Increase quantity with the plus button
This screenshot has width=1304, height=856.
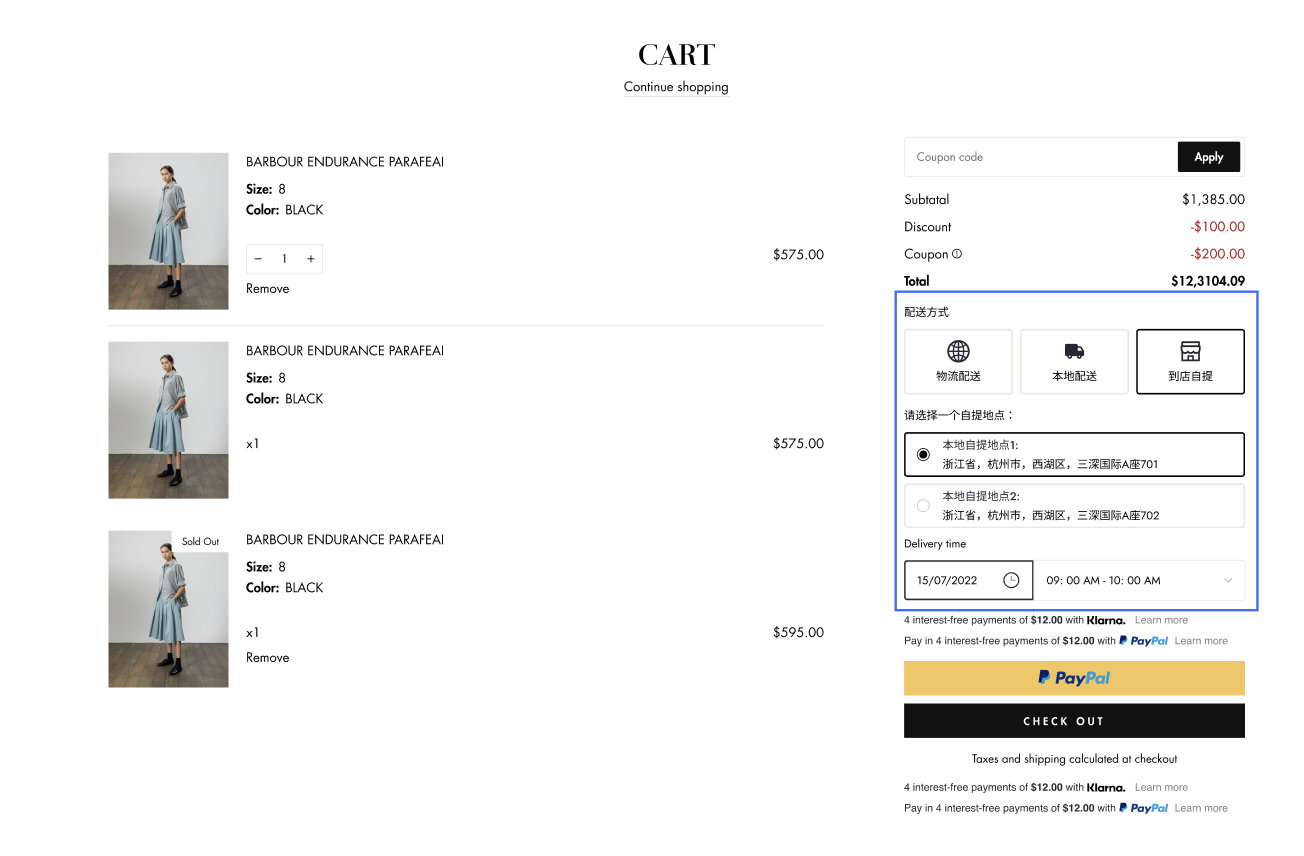(x=311, y=259)
